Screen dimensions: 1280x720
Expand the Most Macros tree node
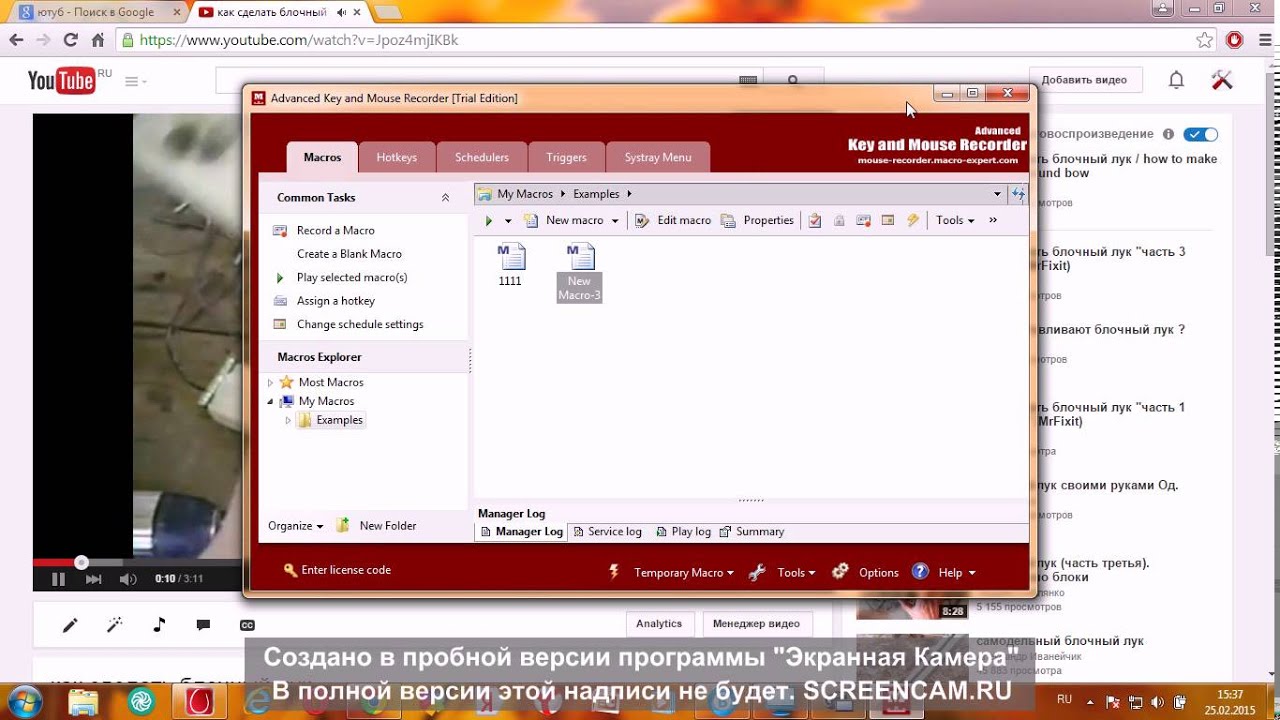270,383
